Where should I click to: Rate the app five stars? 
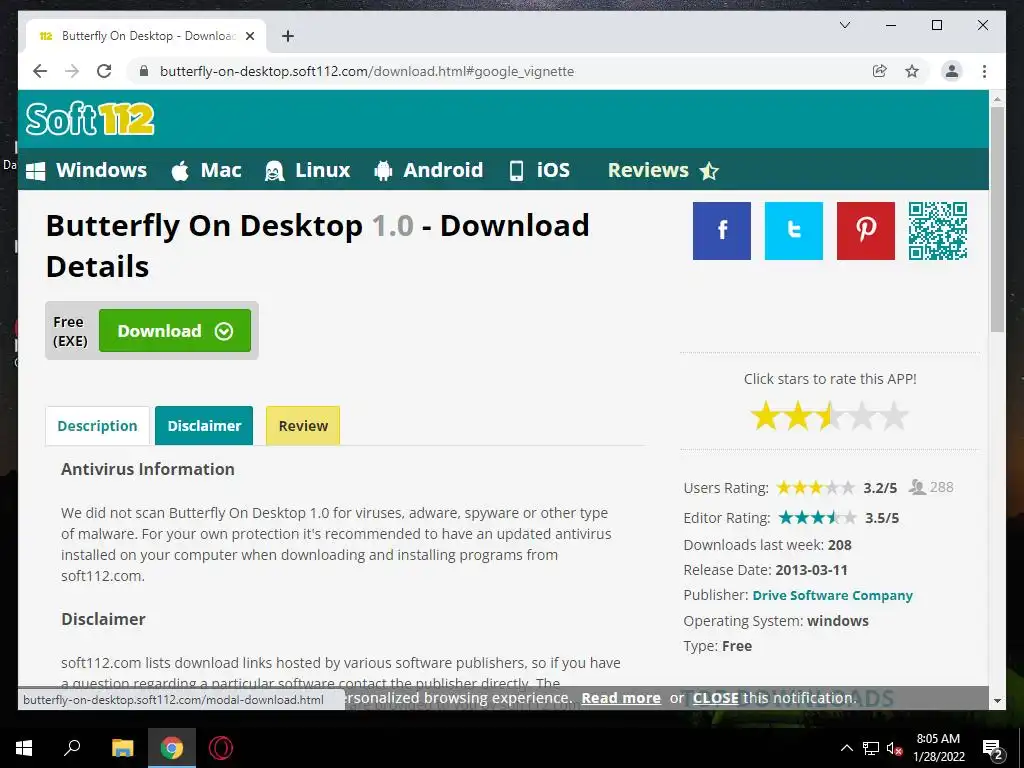[x=894, y=416]
